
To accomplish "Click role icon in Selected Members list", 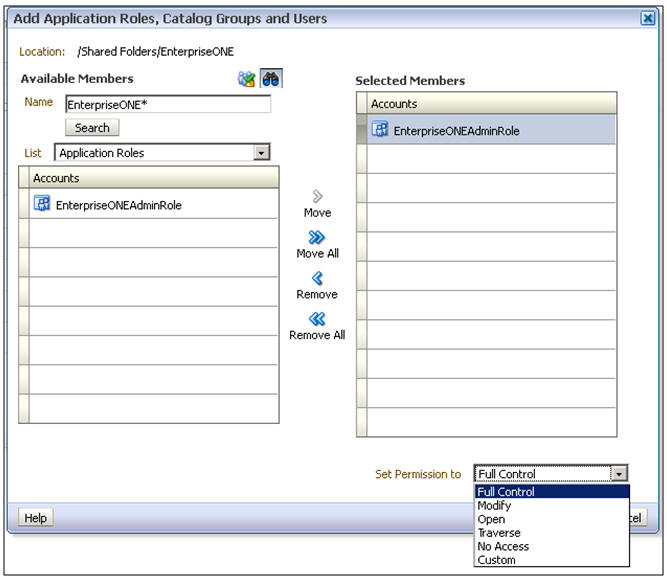I will pos(379,129).
